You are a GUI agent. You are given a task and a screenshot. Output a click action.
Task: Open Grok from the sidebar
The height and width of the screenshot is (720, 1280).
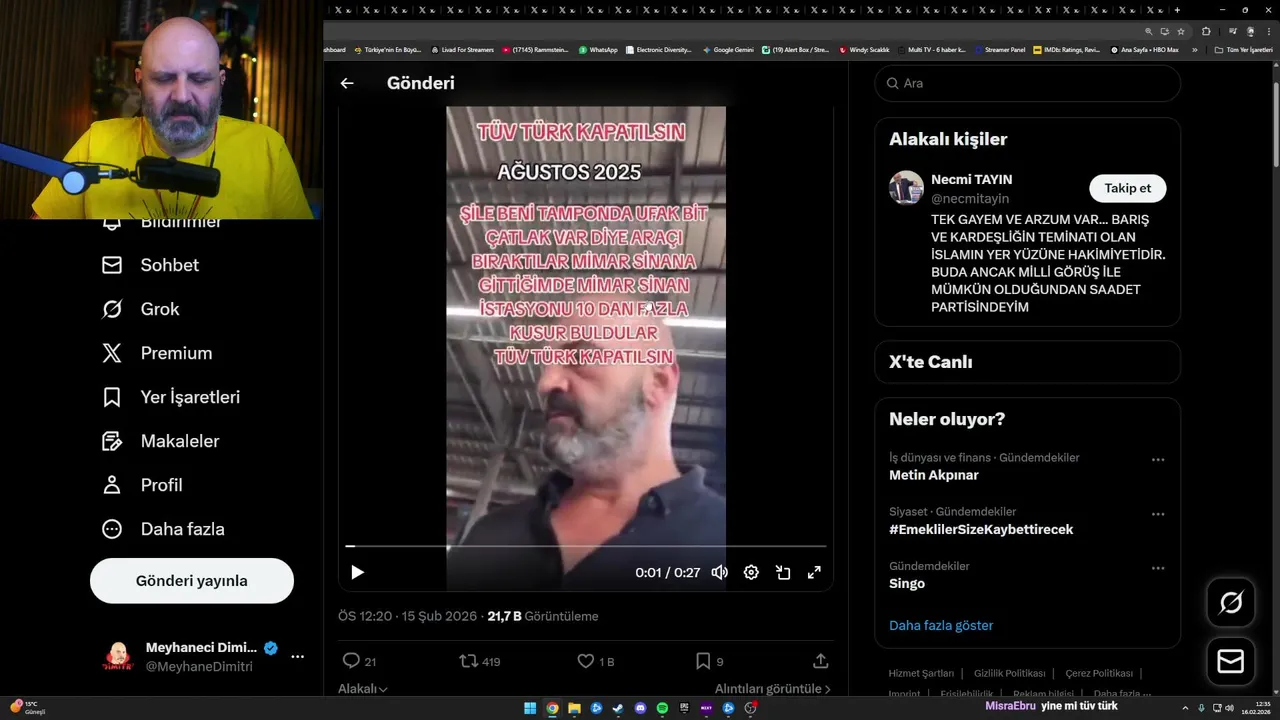click(x=141, y=309)
